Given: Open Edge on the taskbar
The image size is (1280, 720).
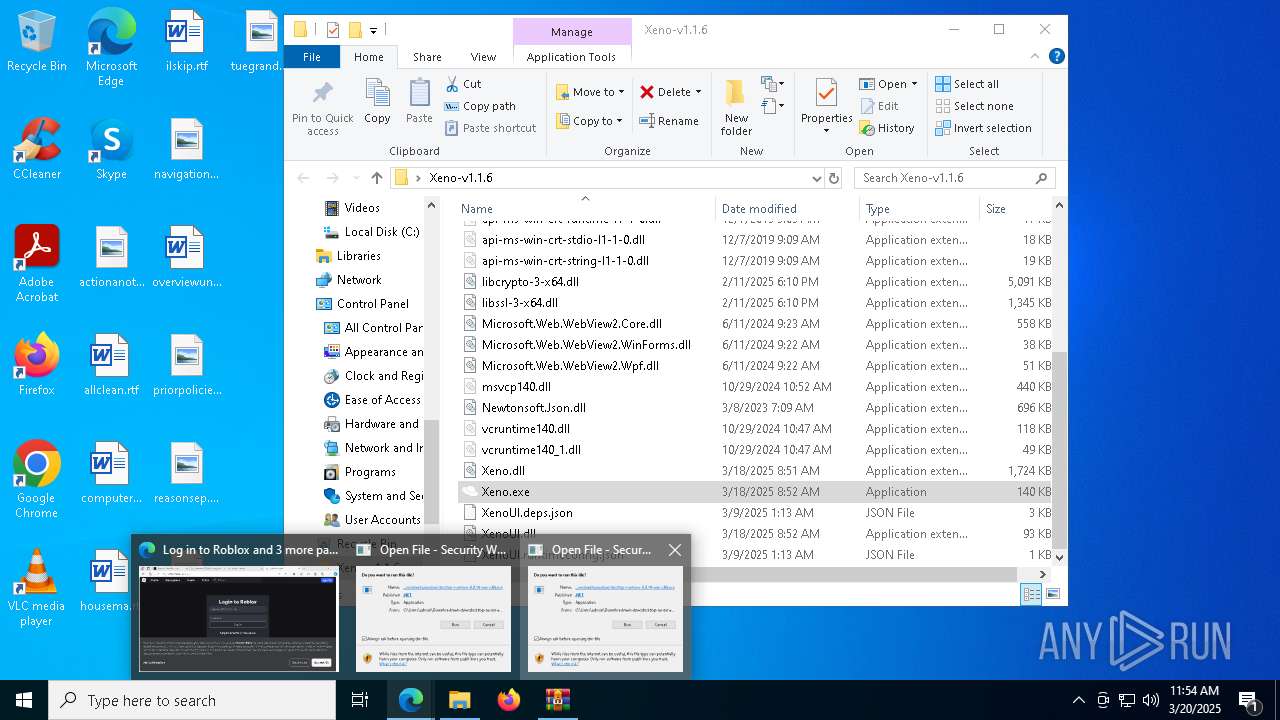Looking at the screenshot, I should pyautogui.click(x=411, y=700).
